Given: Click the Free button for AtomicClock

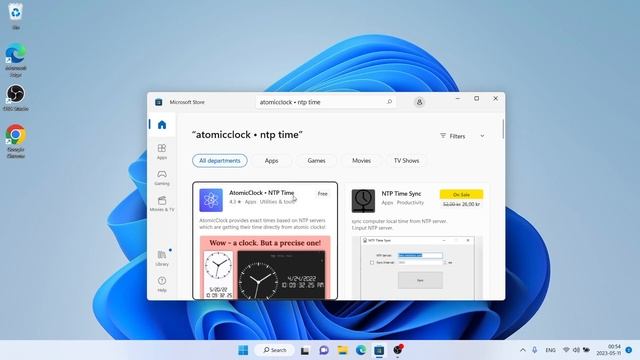Looking at the screenshot, I should click(x=322, y=194).
